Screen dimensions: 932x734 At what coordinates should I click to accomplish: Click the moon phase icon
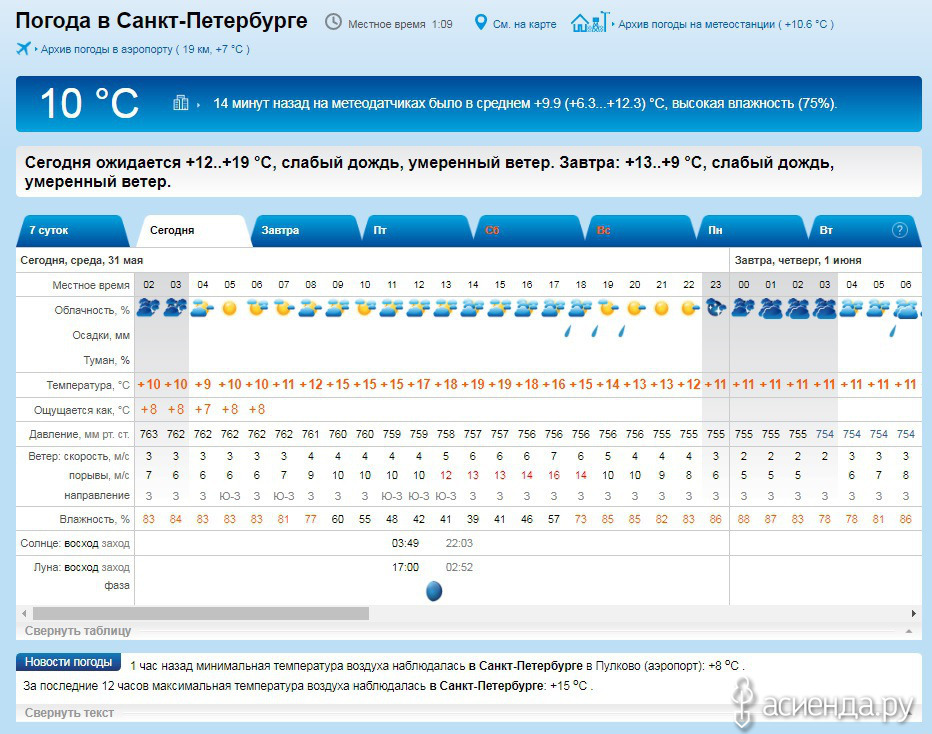point(434,591)
